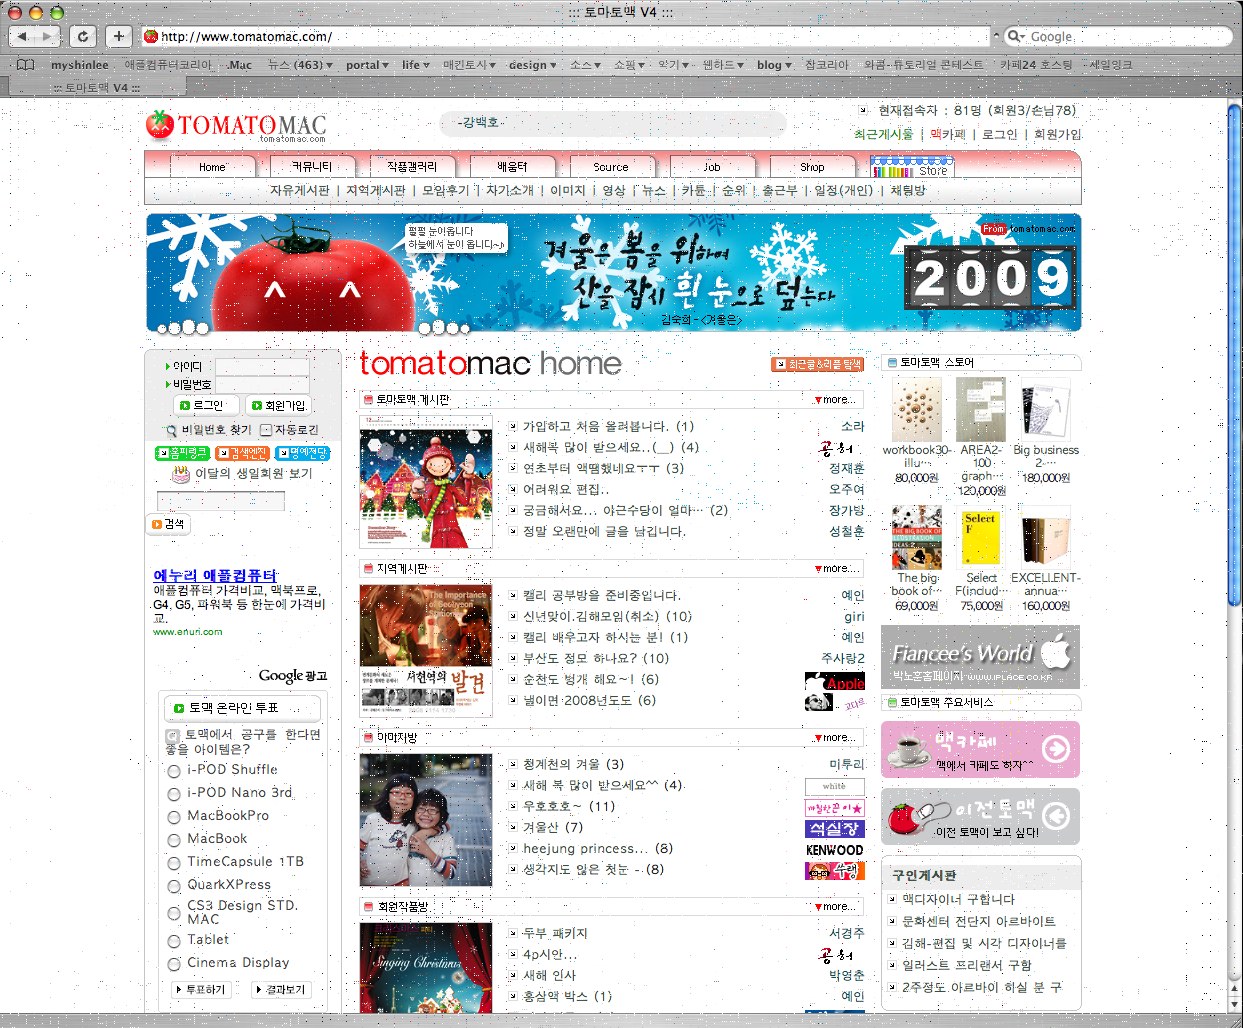Click the TomatoMac tomato logo
The width and height of the screenshot is (1243, 1028).
coord(160,125)
